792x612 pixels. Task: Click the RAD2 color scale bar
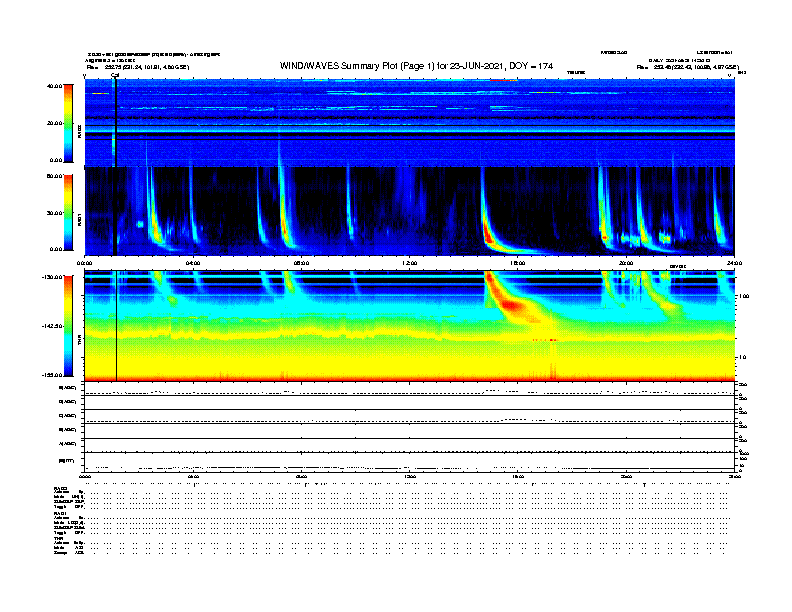(68, 122)
